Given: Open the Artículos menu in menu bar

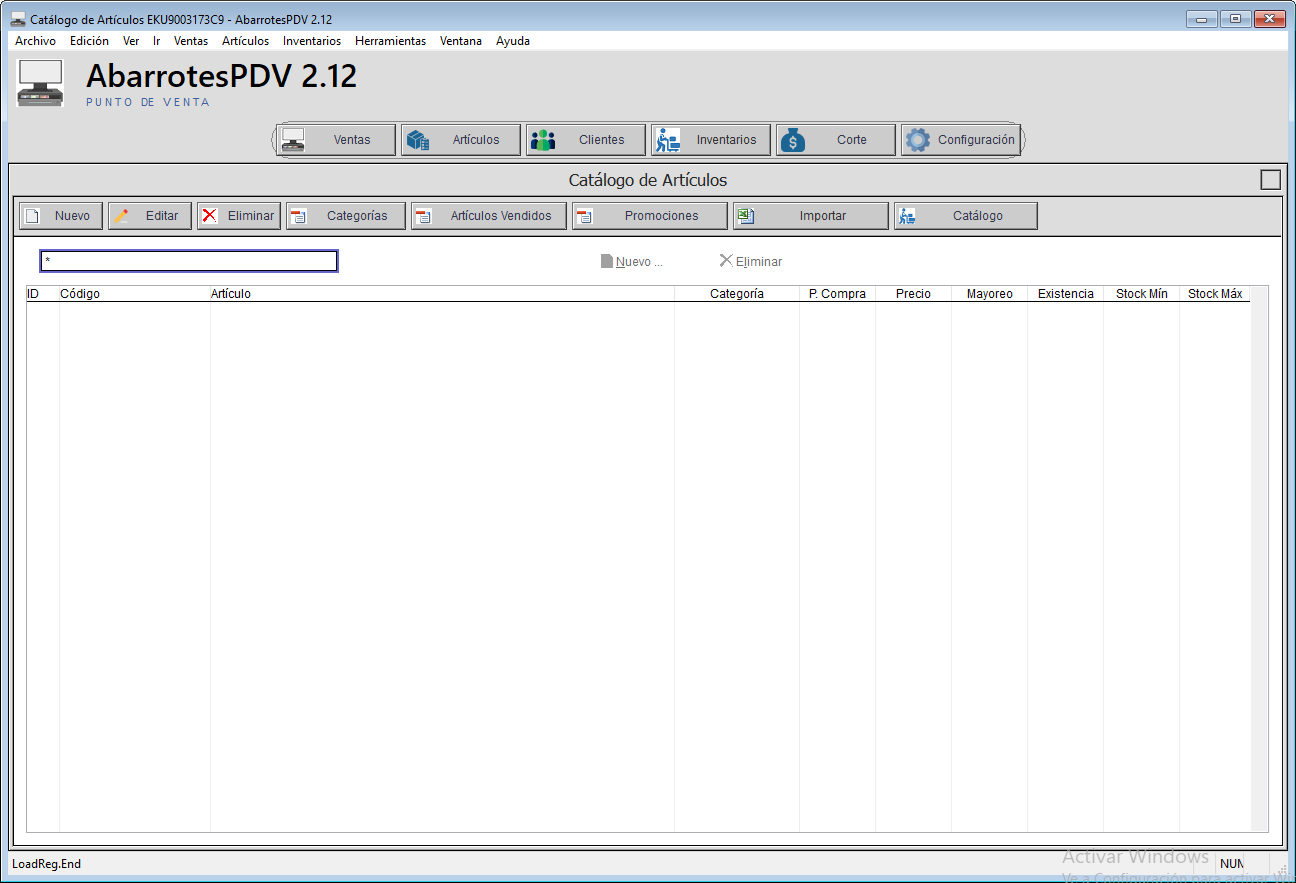Looking at the screenshot, I should (245, 41).
